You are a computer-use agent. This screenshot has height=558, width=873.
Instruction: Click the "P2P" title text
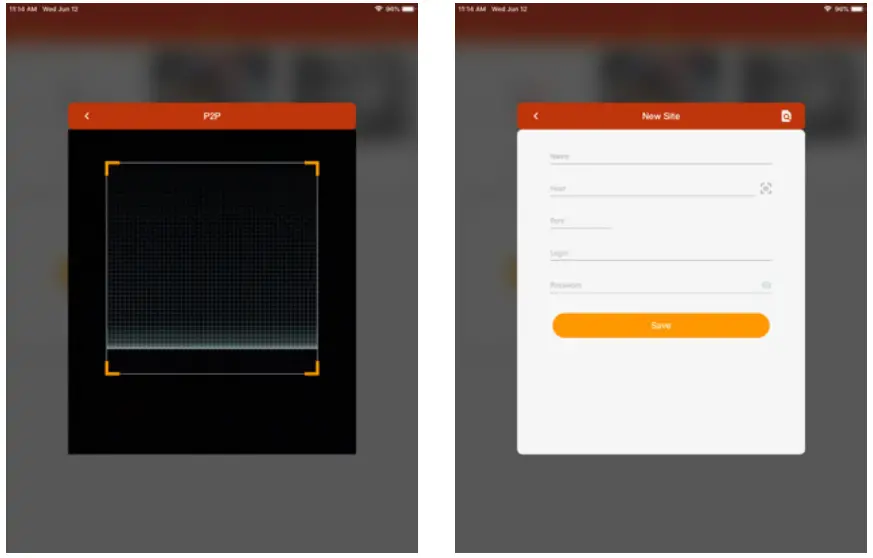pyautogui.click(x=212, y=116)
